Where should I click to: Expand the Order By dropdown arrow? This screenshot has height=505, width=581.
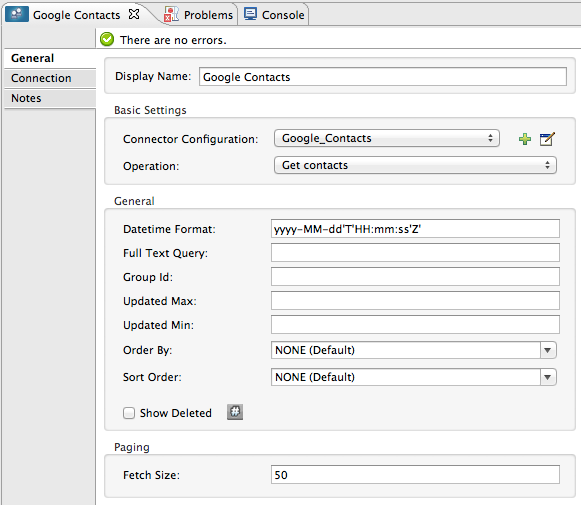(x=548, y=350)
